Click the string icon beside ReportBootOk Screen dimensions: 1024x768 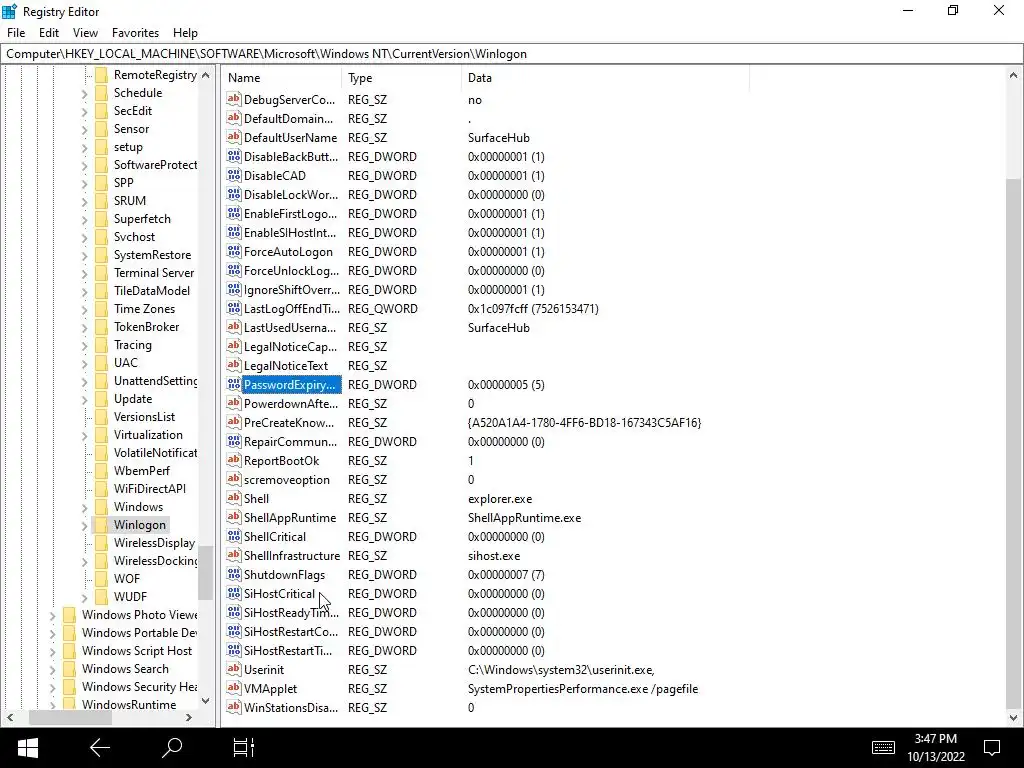[234, 460]
